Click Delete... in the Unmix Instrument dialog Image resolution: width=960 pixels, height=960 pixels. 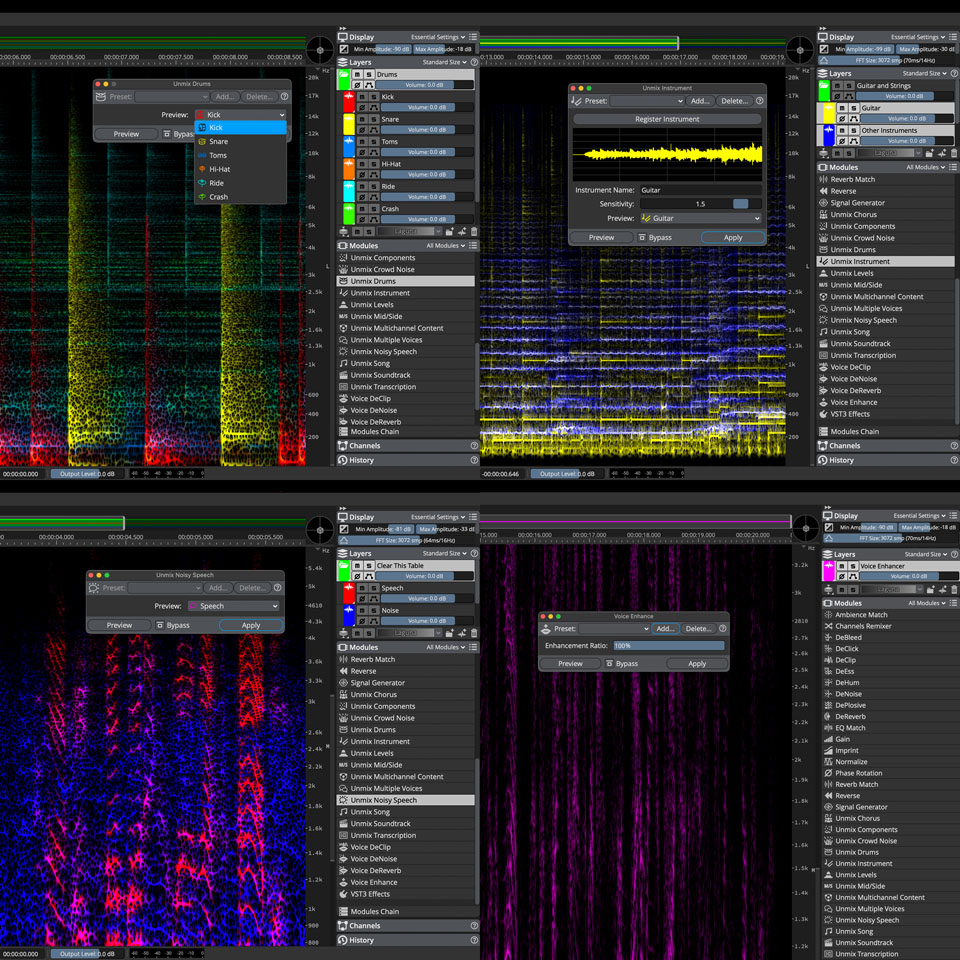point(734,101)
